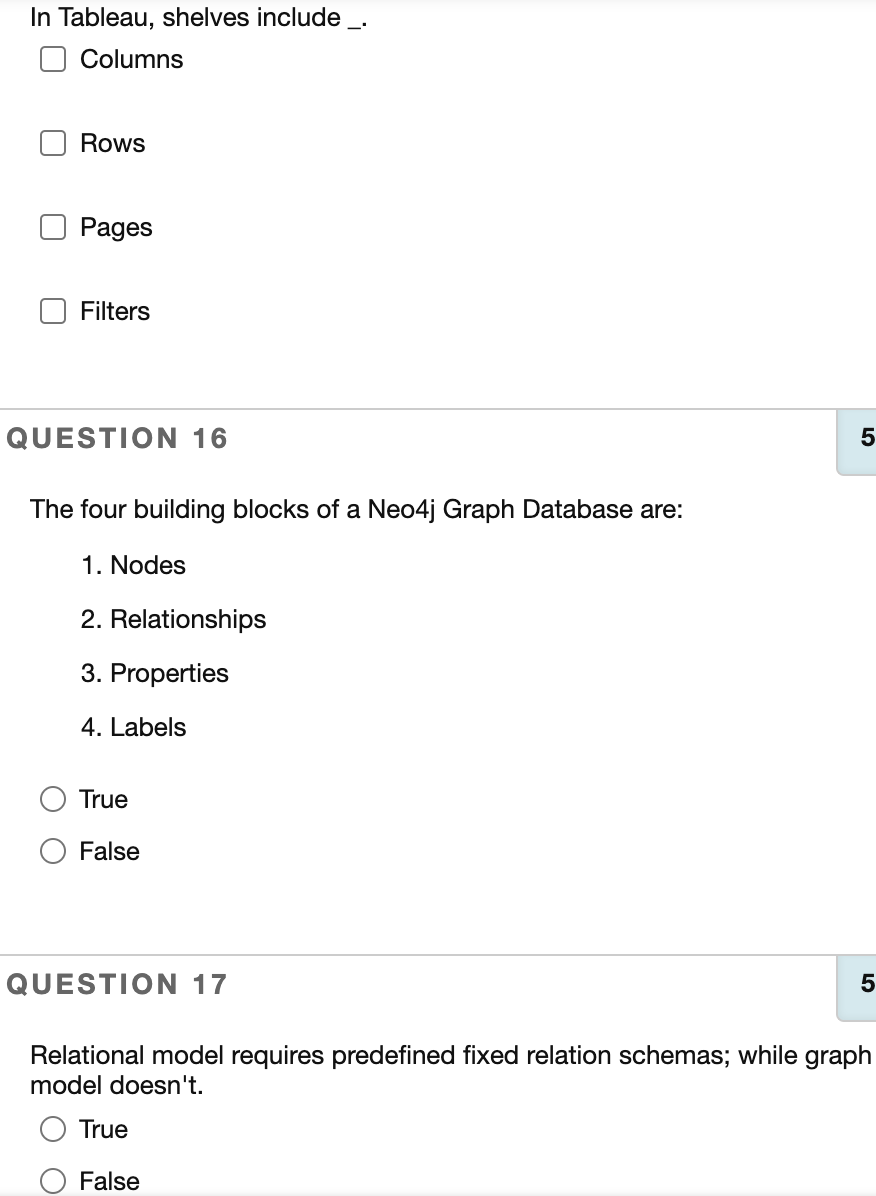This screenshot has height=1196, width=876.
Task: Check the Columns checkbox
Action: [52, 60]
